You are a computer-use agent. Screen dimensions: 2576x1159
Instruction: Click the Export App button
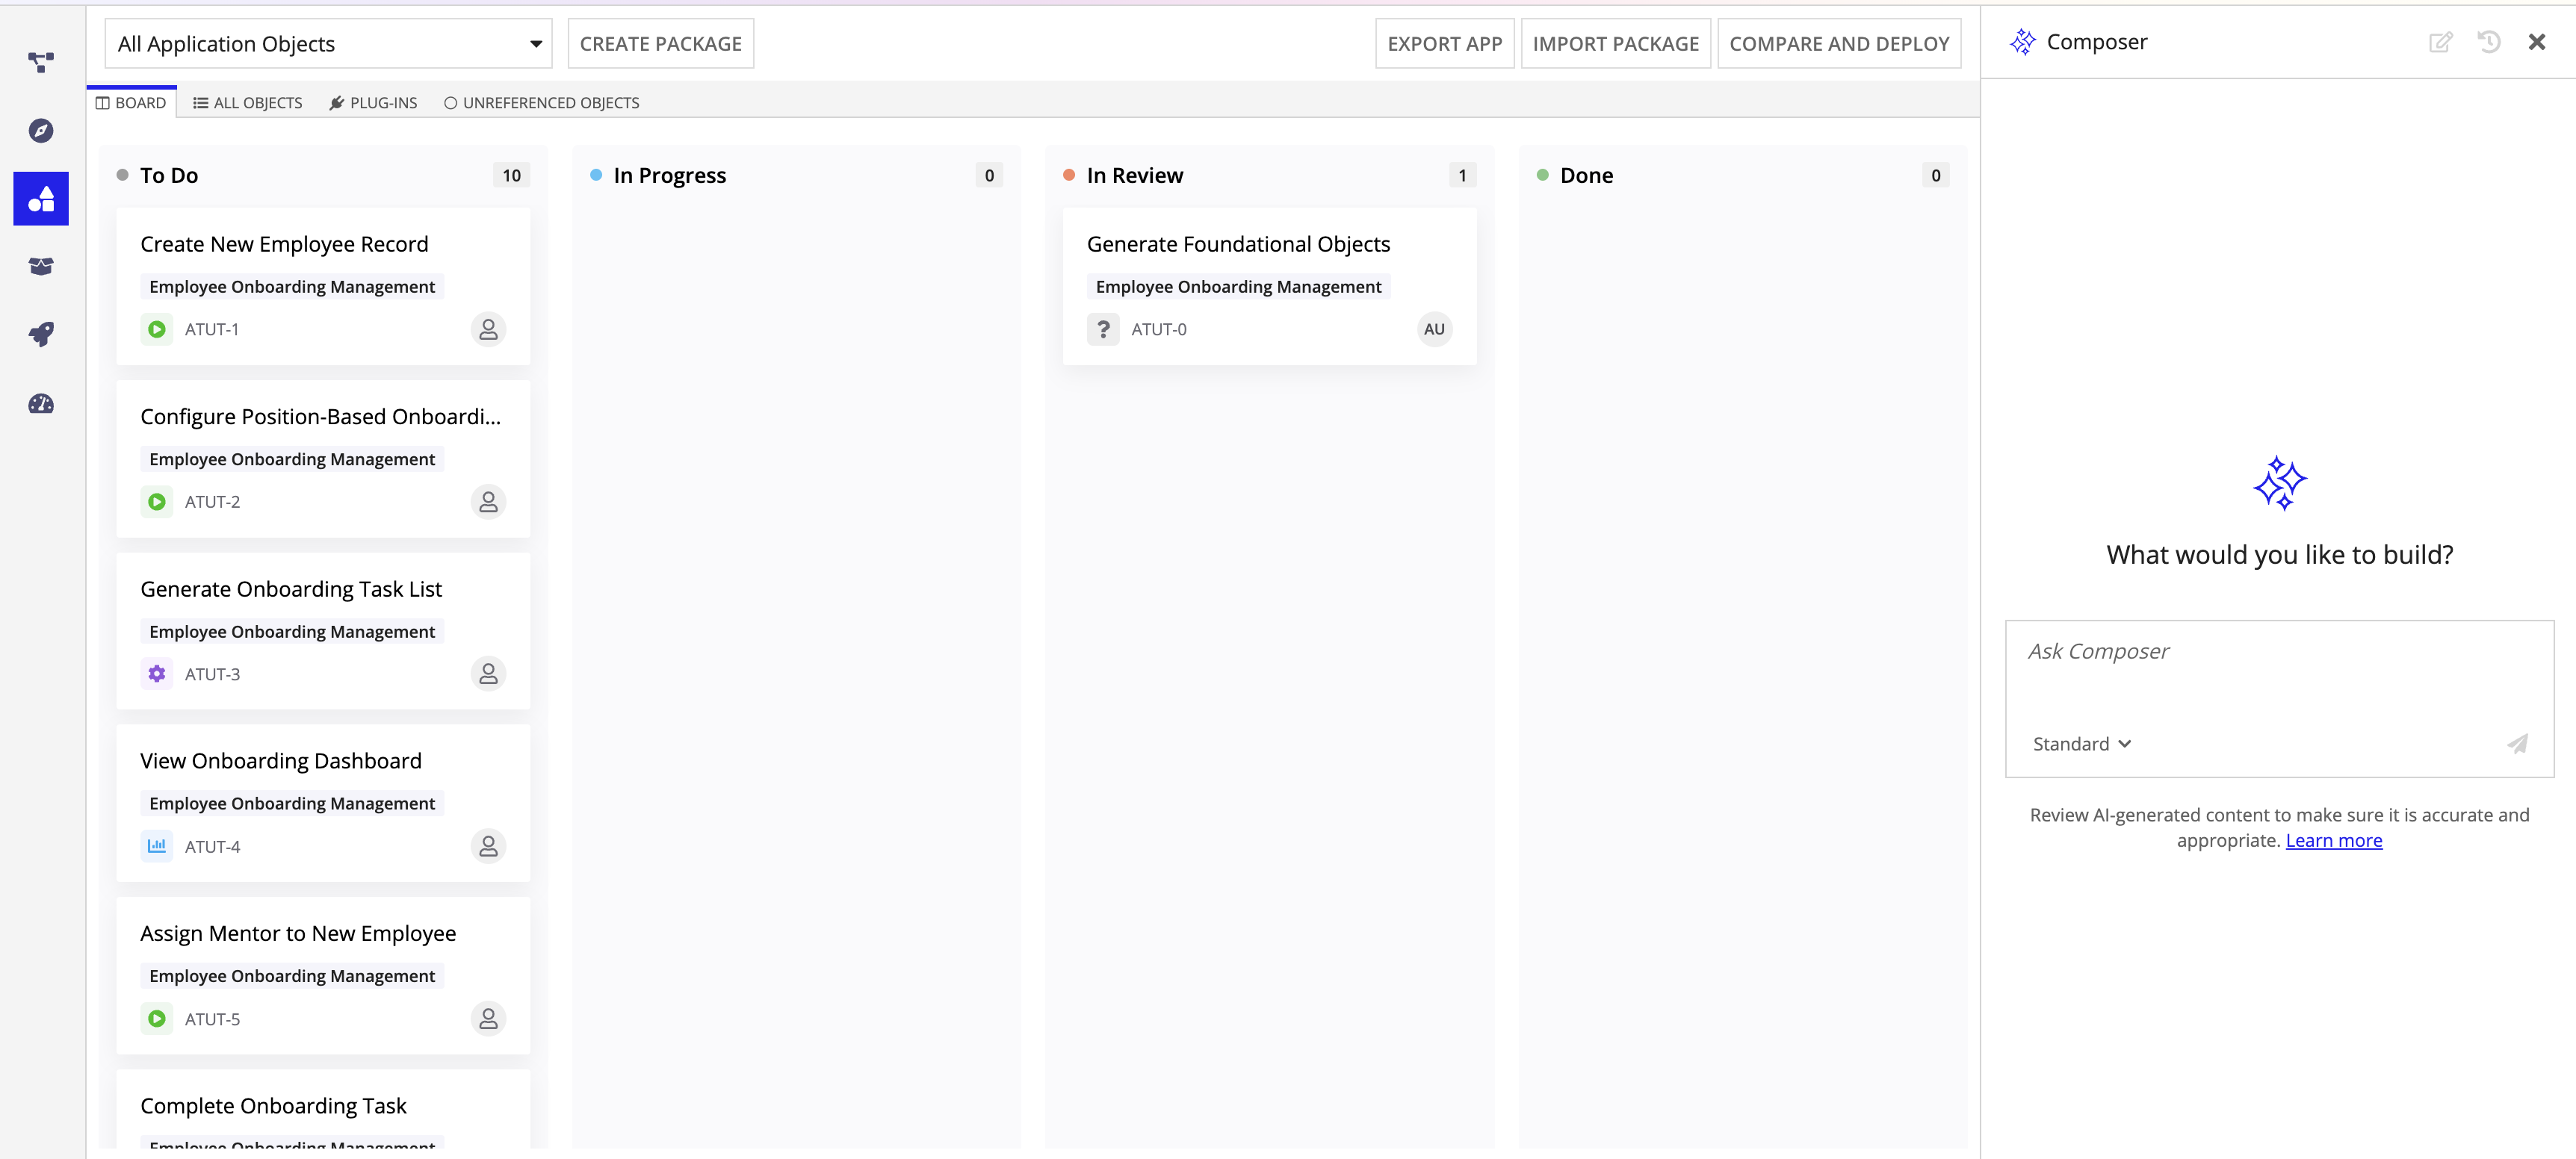click(x=1445, y=44)
